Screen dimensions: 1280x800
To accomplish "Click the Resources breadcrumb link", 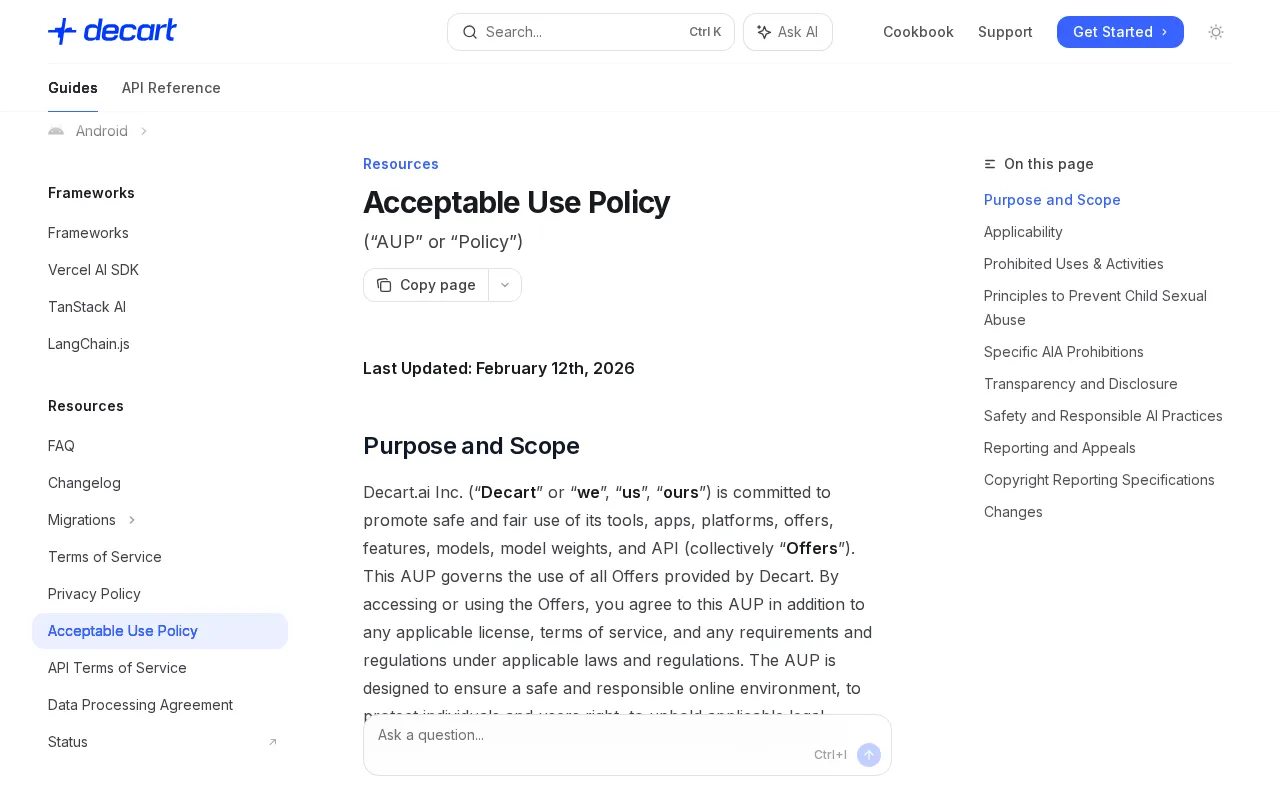I will (401, 164).
